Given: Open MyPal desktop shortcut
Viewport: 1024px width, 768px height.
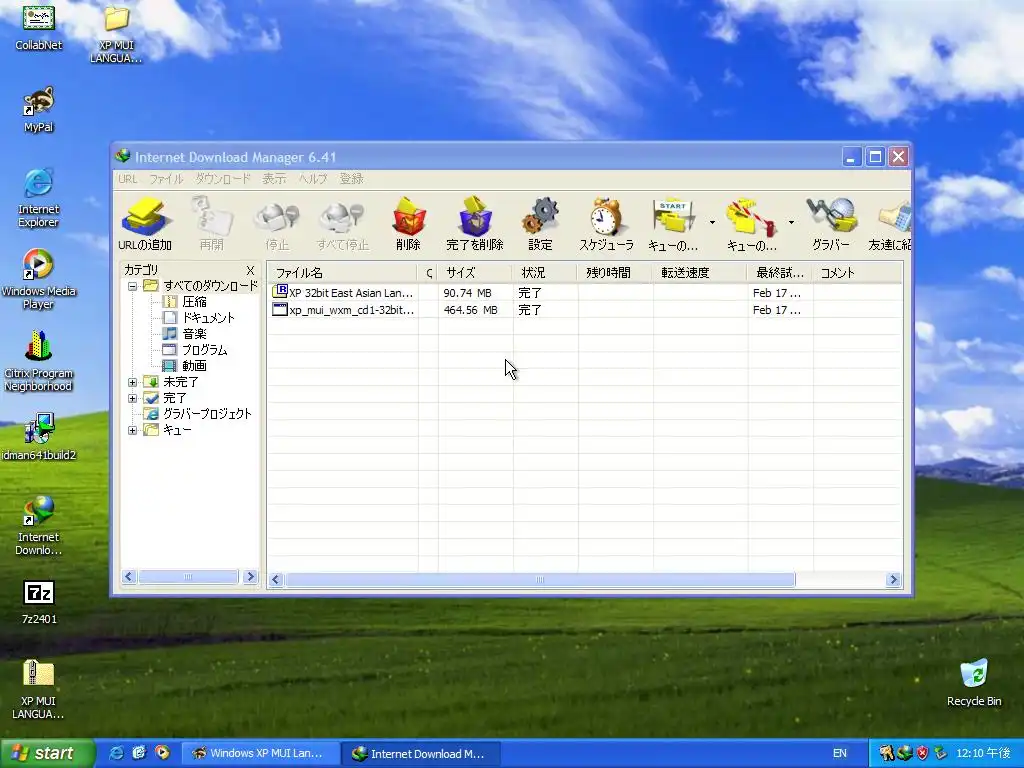Looking at the screenshot, I should point(39,110).
